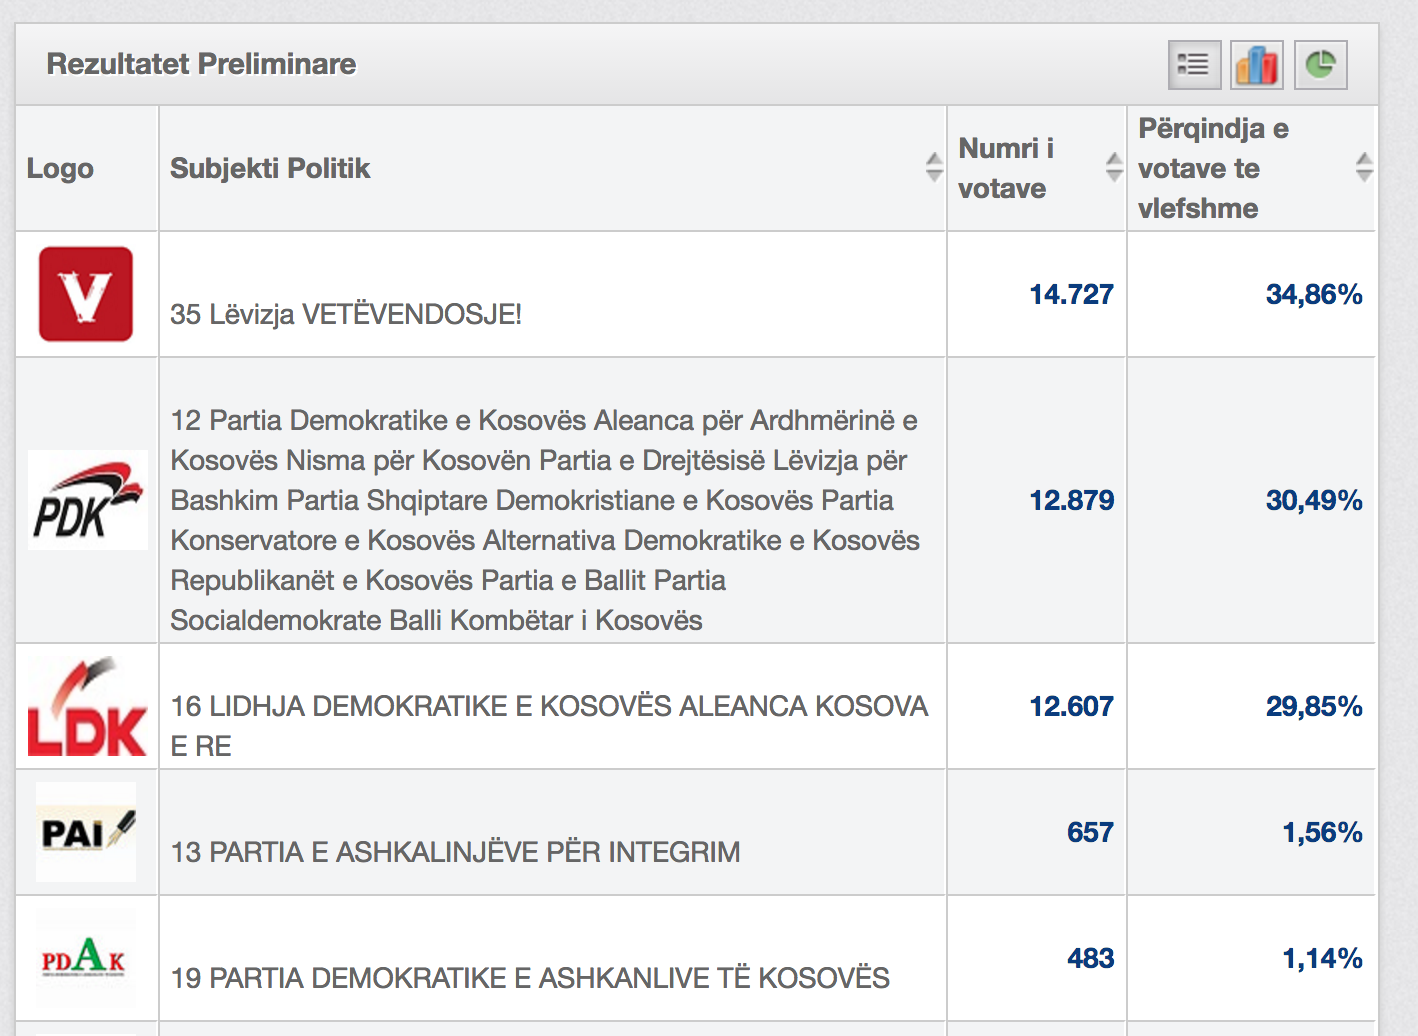Image resolution: width=1418 pixels, height=1036 pixels.
Task: Show results as bar chart
Action: pyautogui.click(x=1257, y=65)
